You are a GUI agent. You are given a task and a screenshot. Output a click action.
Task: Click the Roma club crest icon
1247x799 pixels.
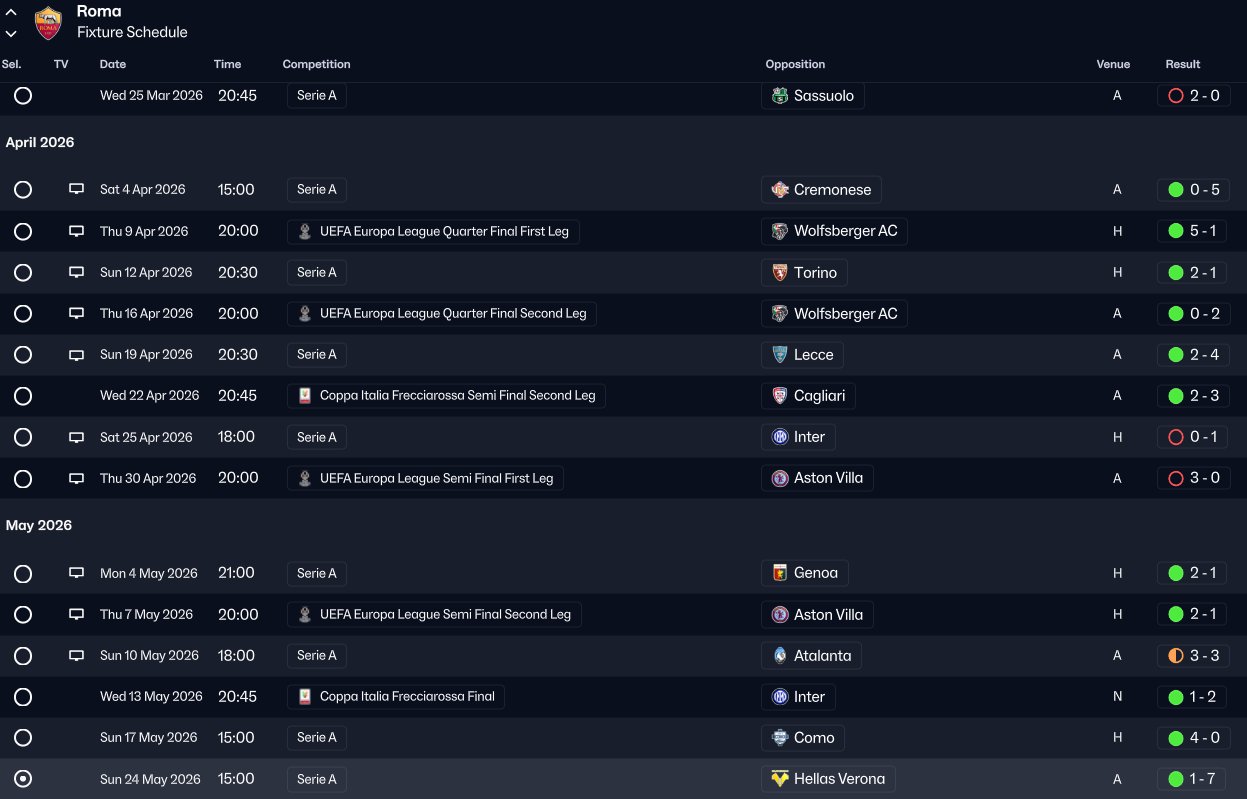(48, 22)
